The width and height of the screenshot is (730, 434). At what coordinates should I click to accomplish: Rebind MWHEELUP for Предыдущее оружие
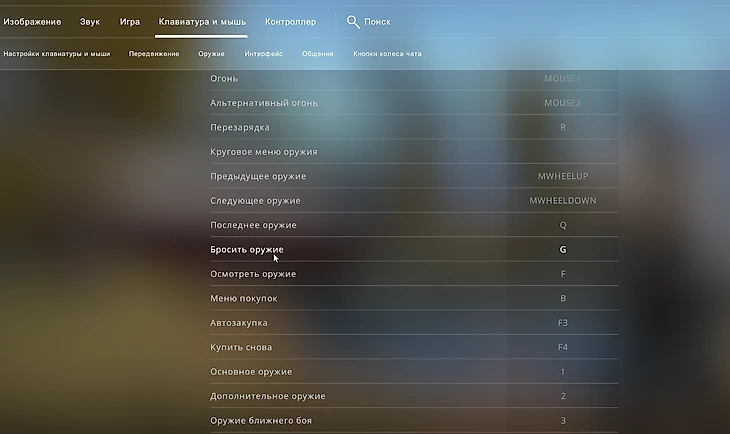(x=562, y=176)
